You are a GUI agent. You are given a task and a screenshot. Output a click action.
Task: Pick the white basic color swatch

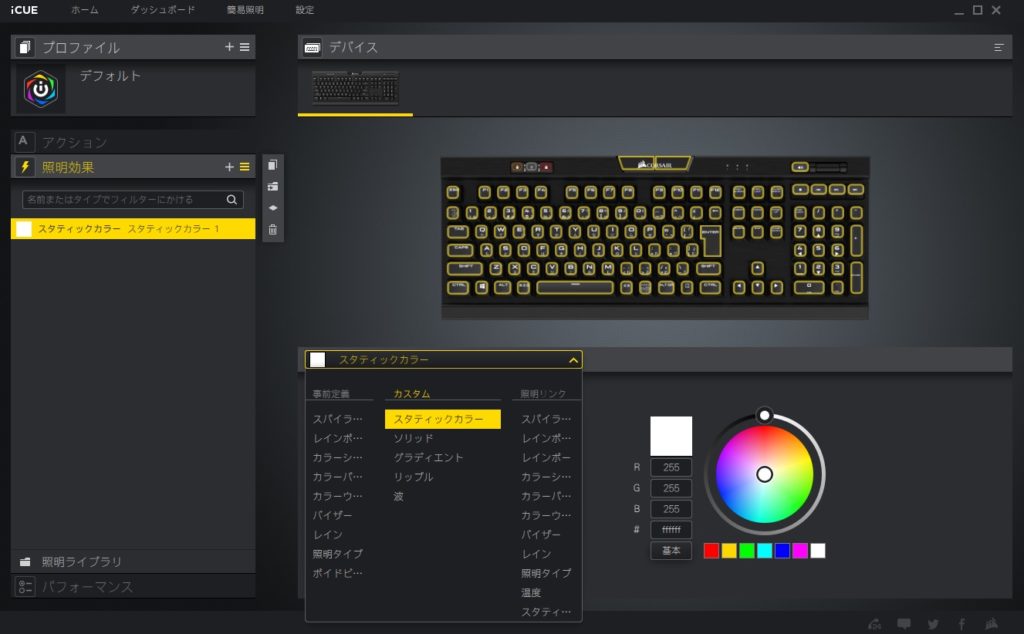[817, 550]
